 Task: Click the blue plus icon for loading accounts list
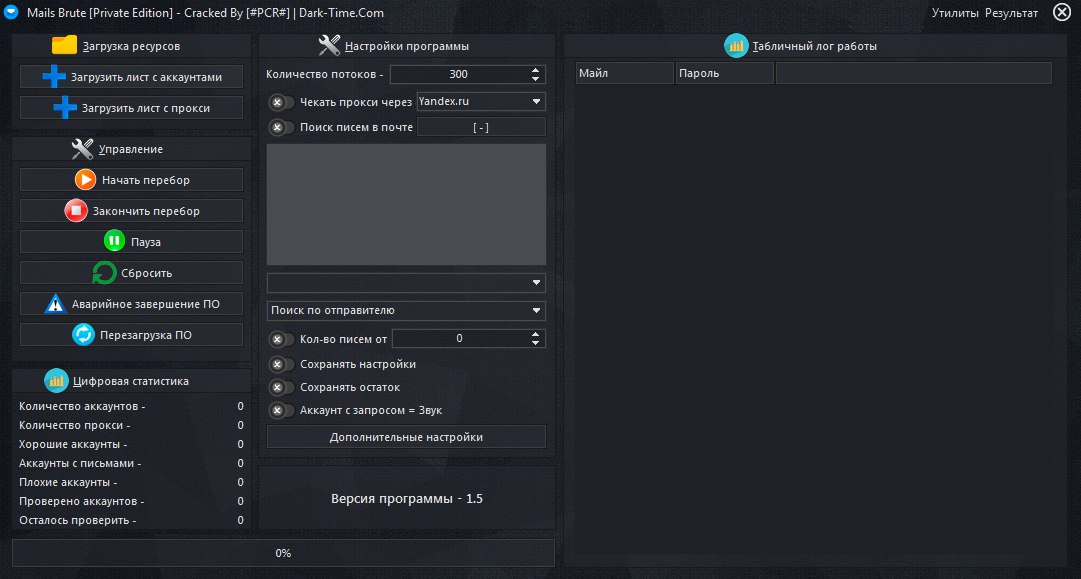(x=54, y=77)
